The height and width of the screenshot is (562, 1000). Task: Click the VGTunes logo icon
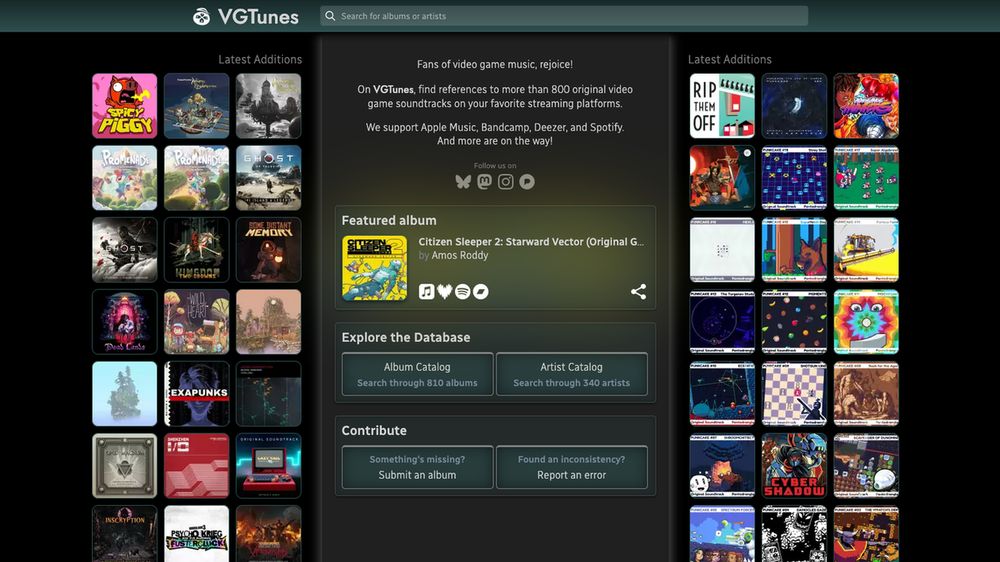[x=202, y=17]
